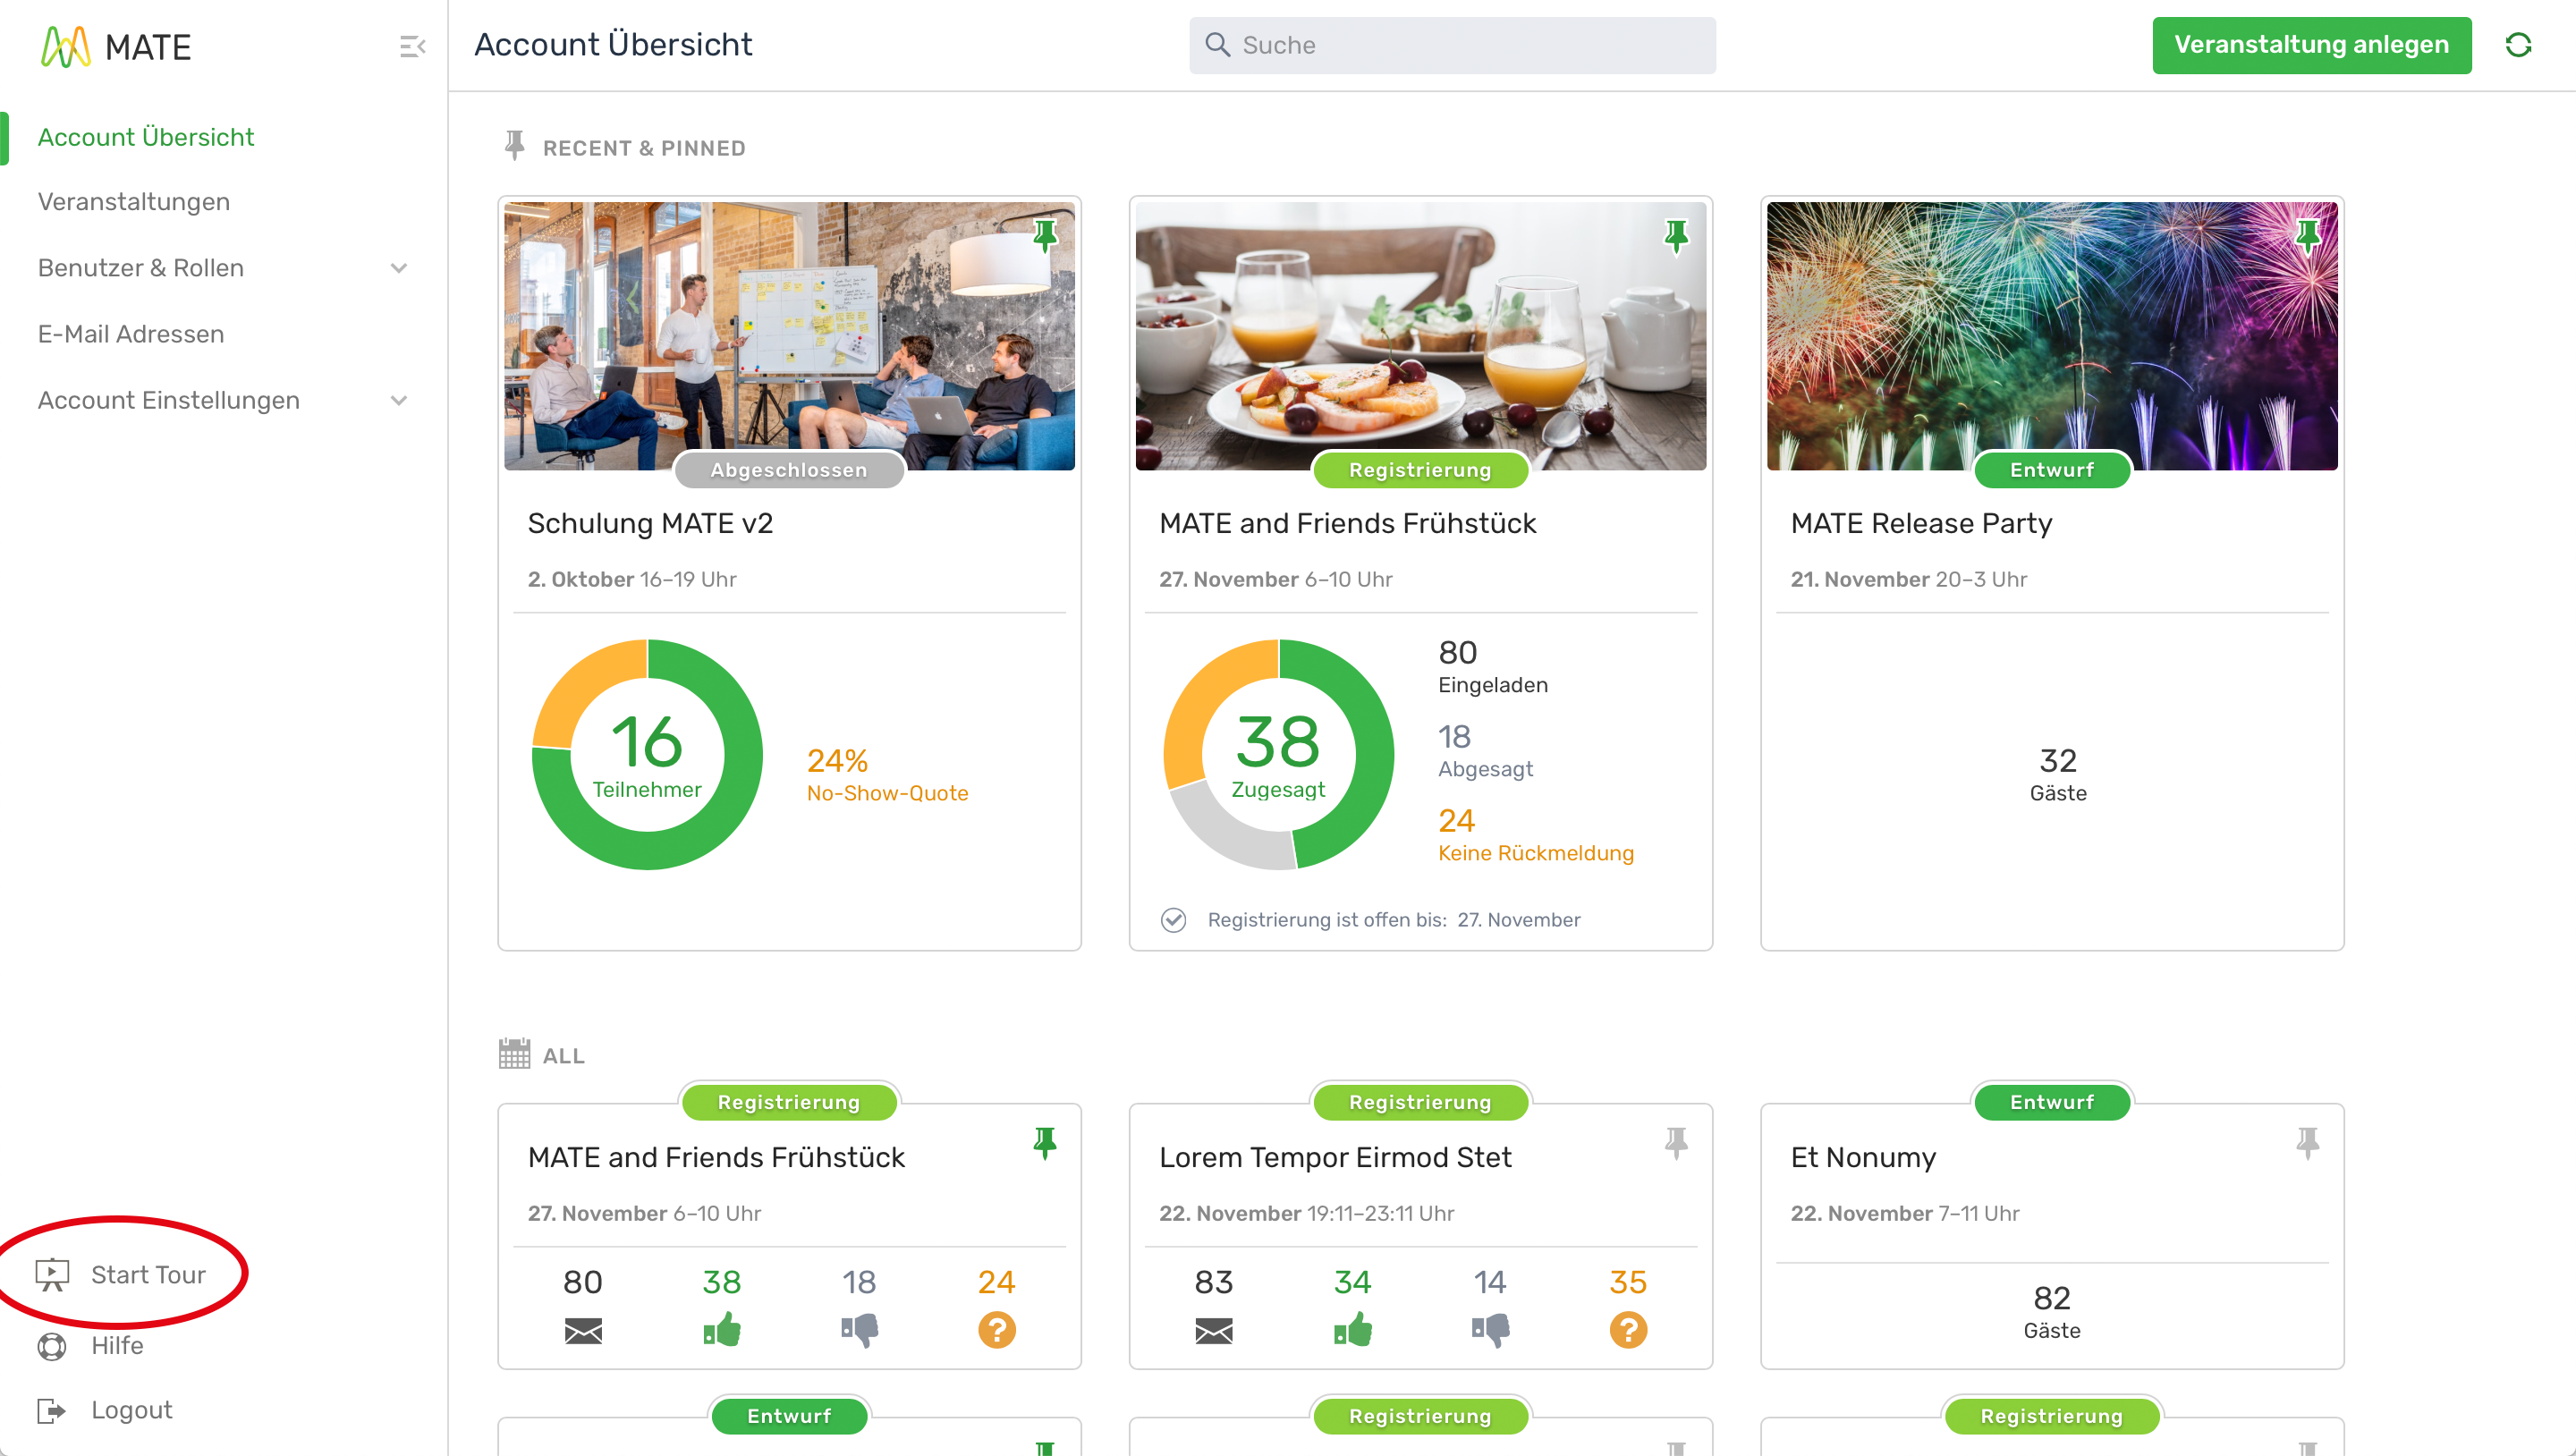Click question mark icon under 35
The height and width of the screenshot is (1456, 2576).
click(x=1628, y=1330)
